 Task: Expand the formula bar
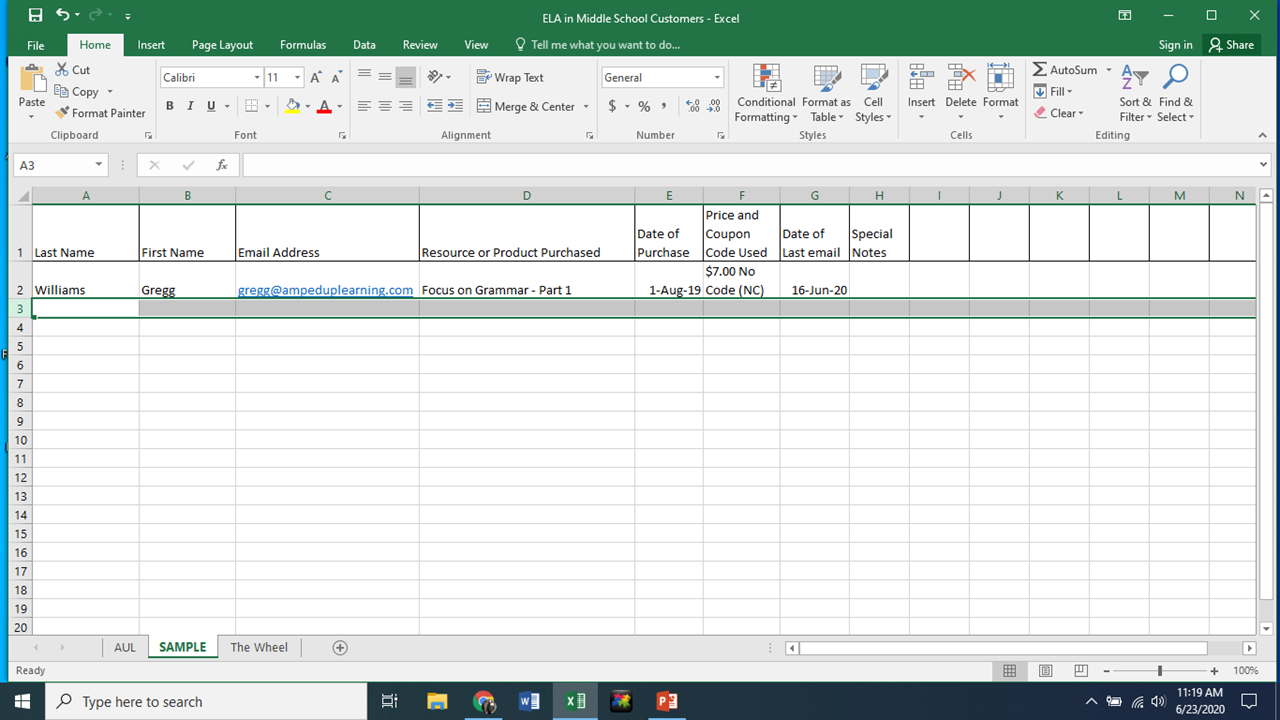click(x=1264, y=165)
